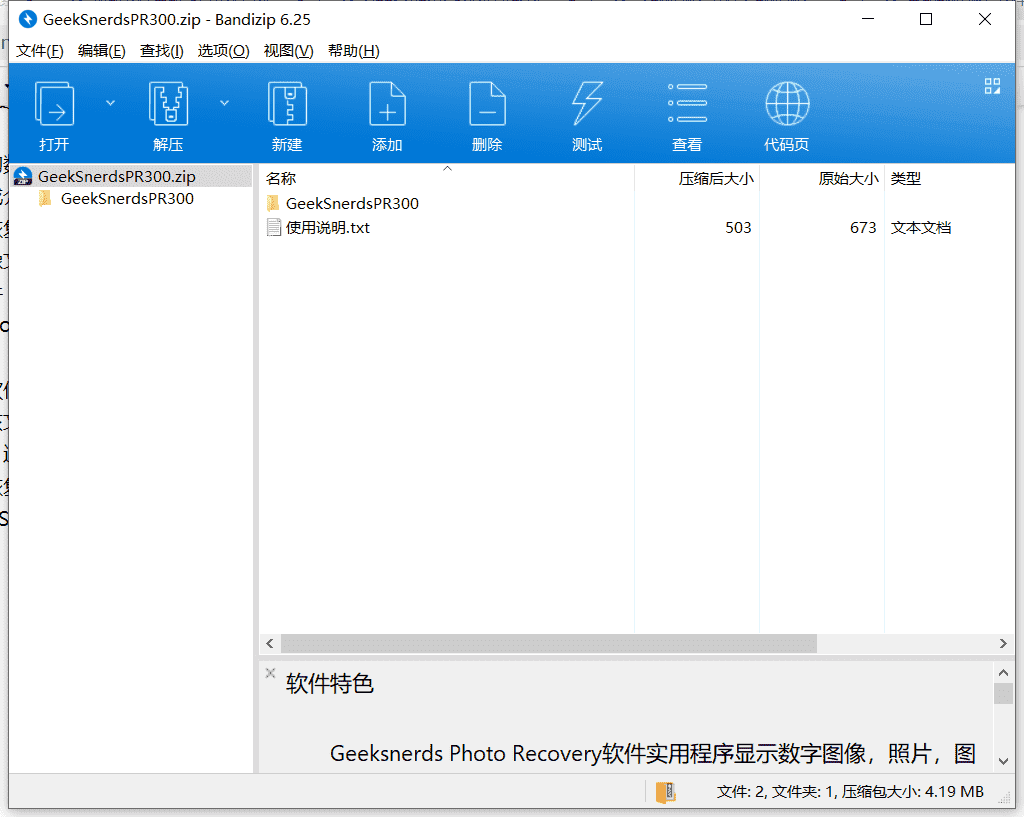Click the text file icon of 使用说明.txt
1024x817 pixels.
click(x=274, y=228)
